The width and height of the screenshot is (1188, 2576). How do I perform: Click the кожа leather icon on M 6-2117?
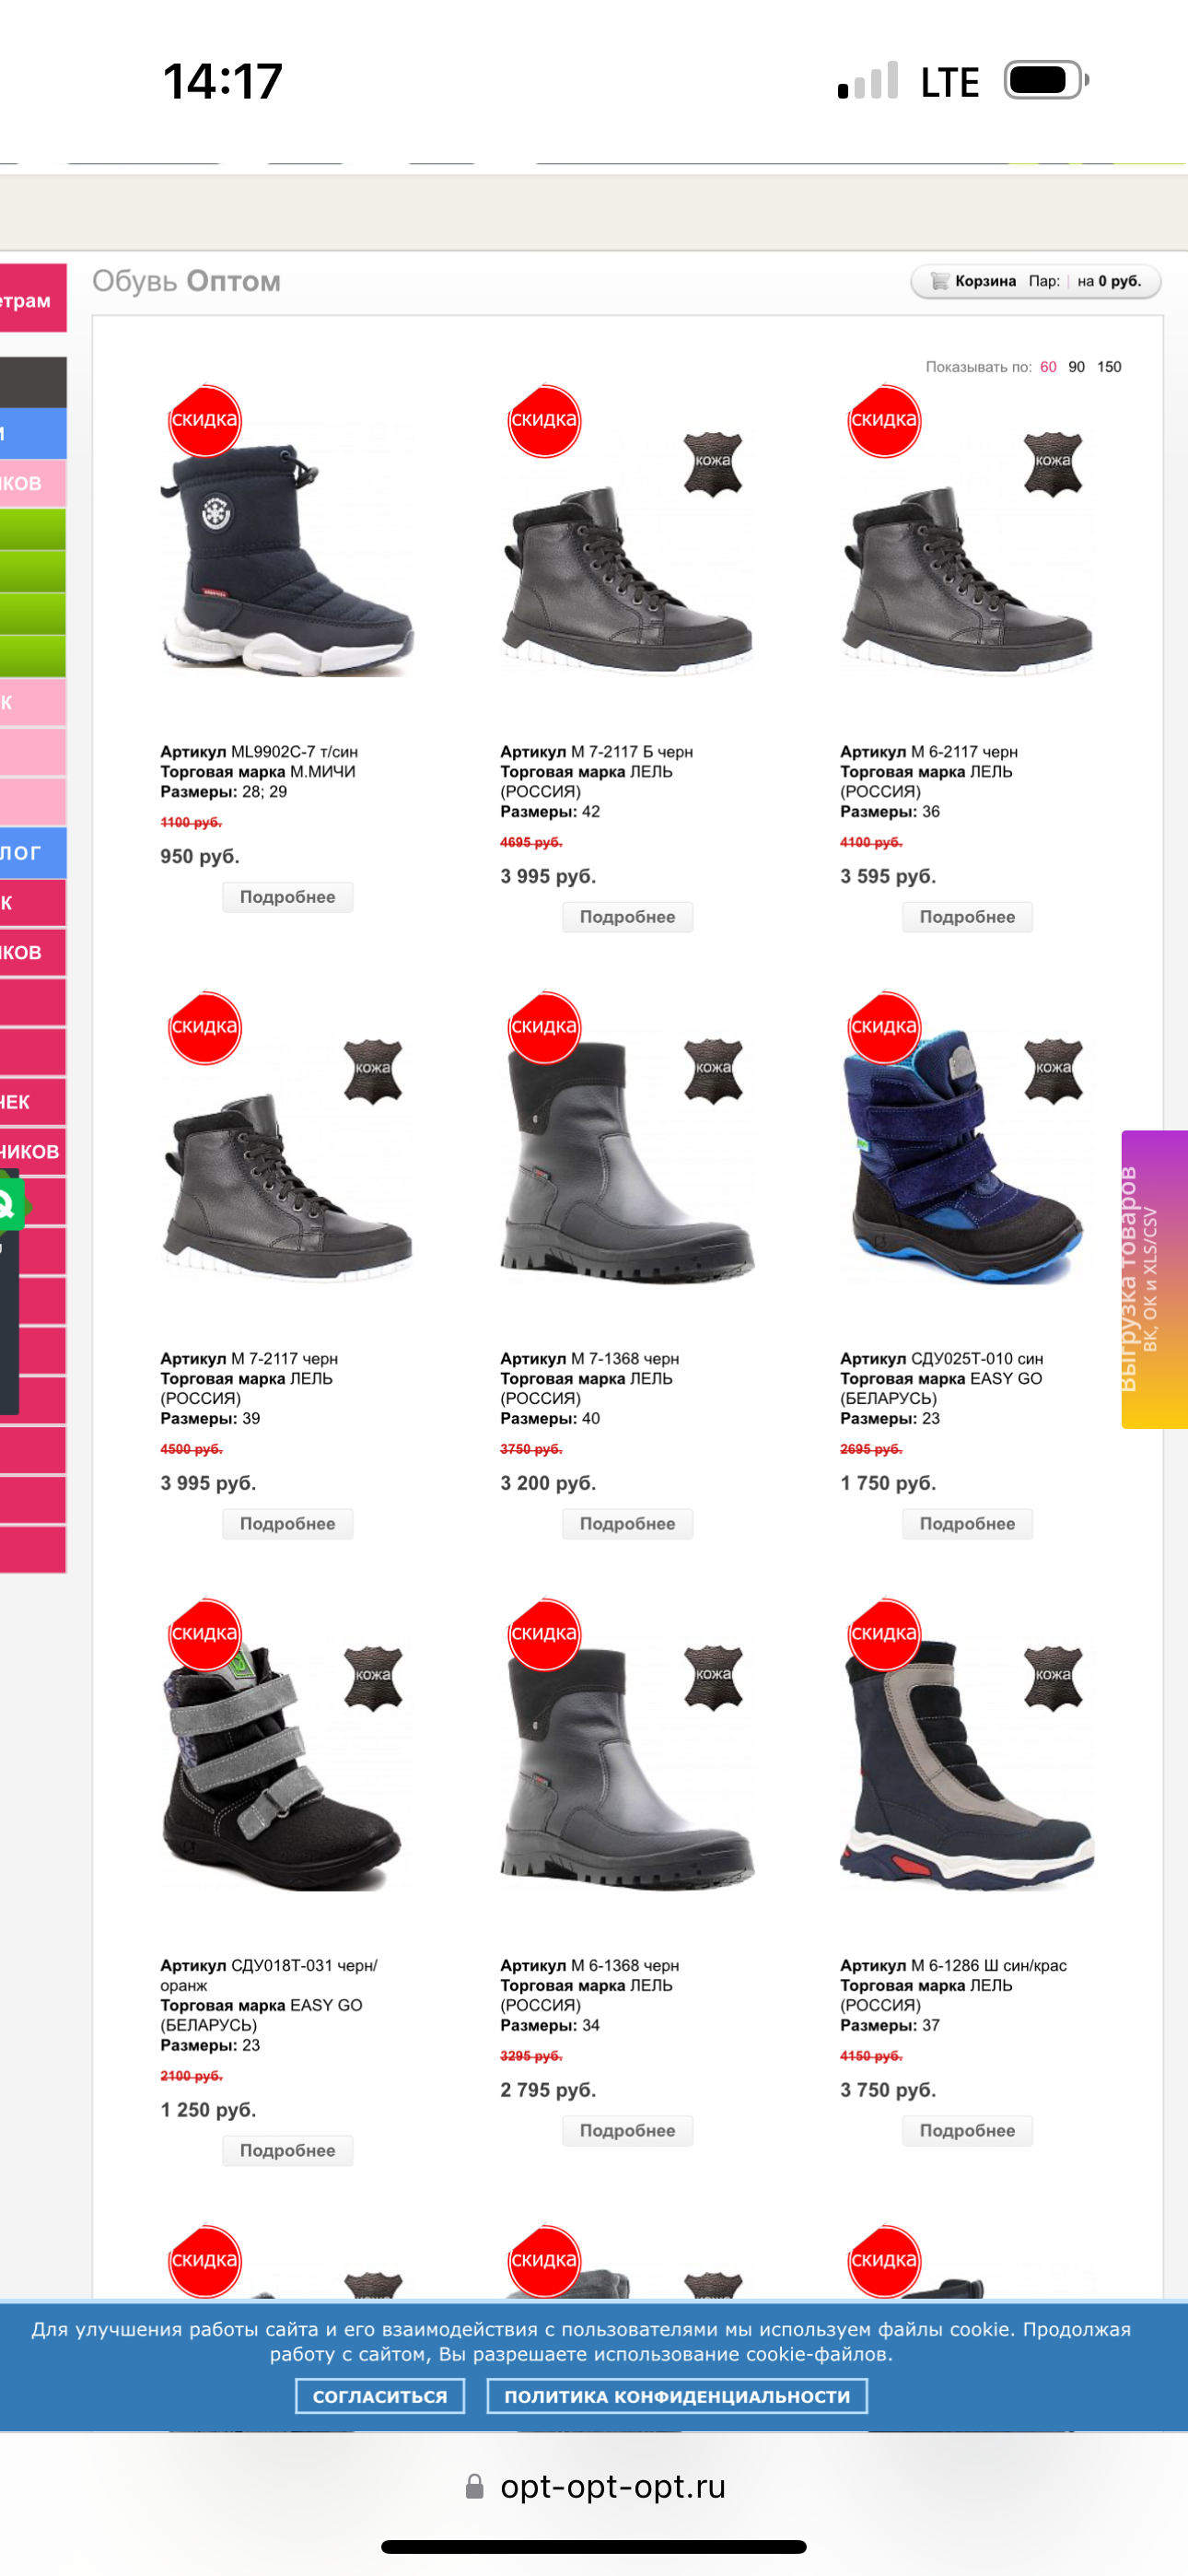click(1053, 463)
